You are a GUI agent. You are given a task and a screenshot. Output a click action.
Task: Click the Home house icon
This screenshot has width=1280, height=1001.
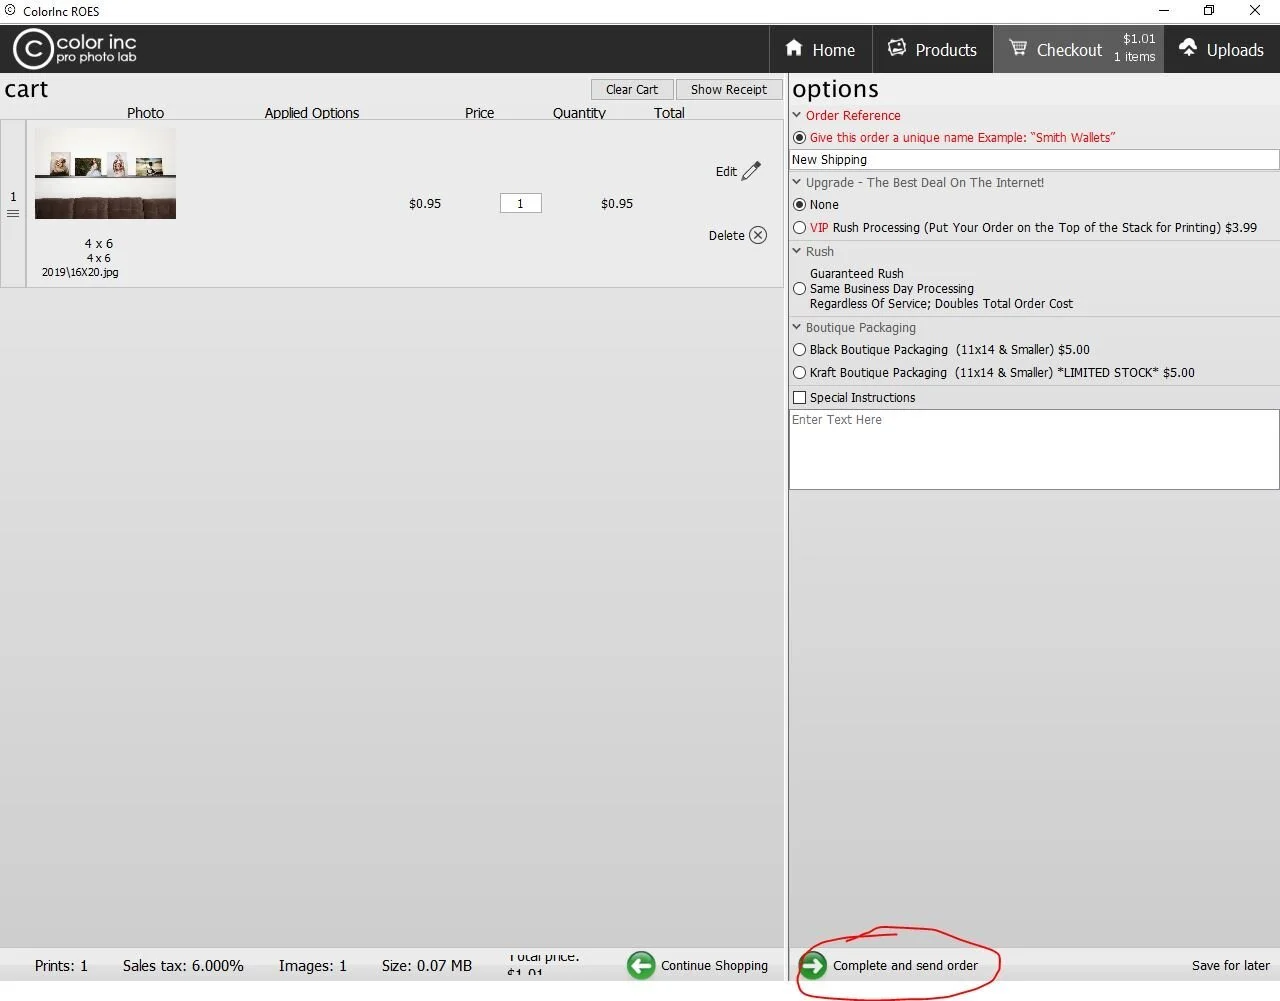tap(794, 48)
